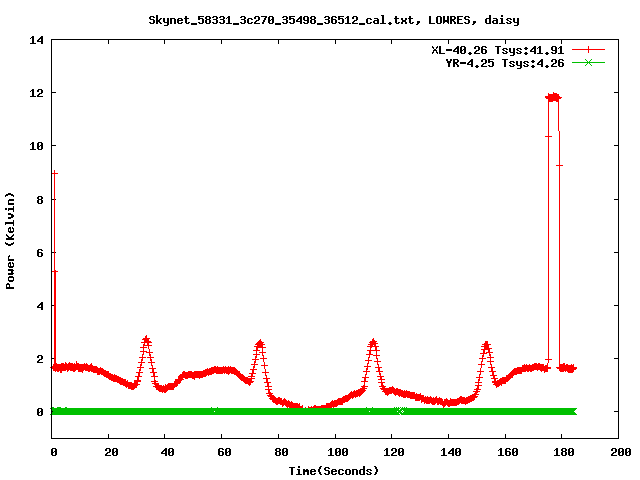640x480 pixels.
Task: Click the x-axis tick label 140
Action: (451, 452)
